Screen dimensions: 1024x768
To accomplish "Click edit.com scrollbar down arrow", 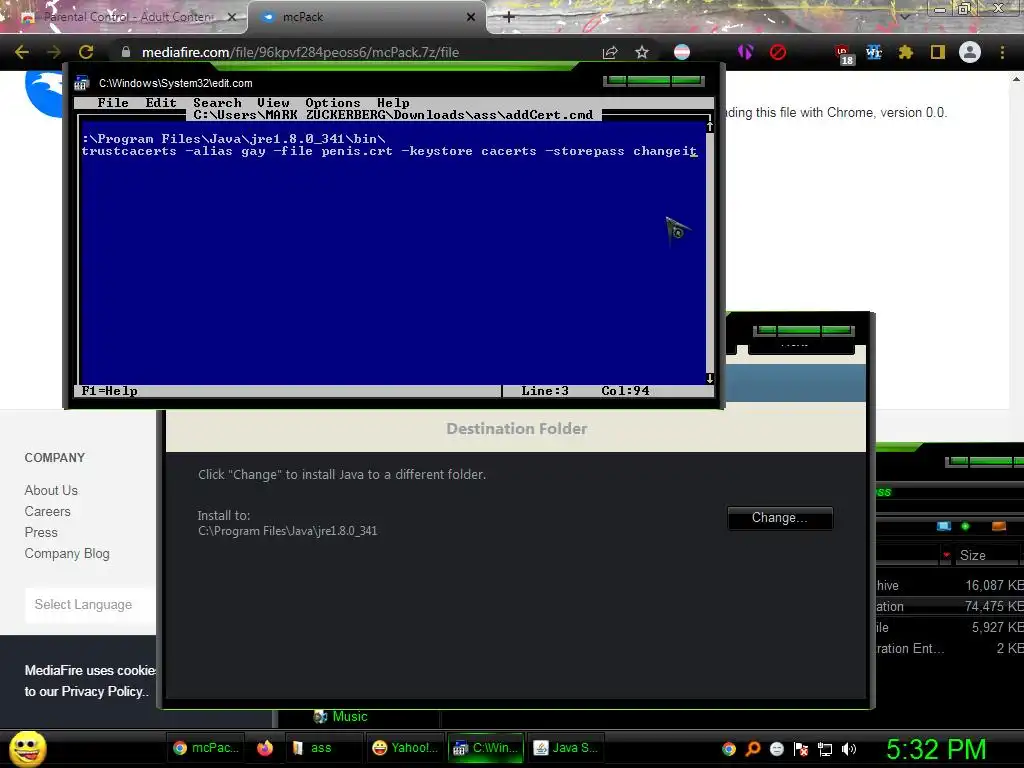I will point(710,379).
